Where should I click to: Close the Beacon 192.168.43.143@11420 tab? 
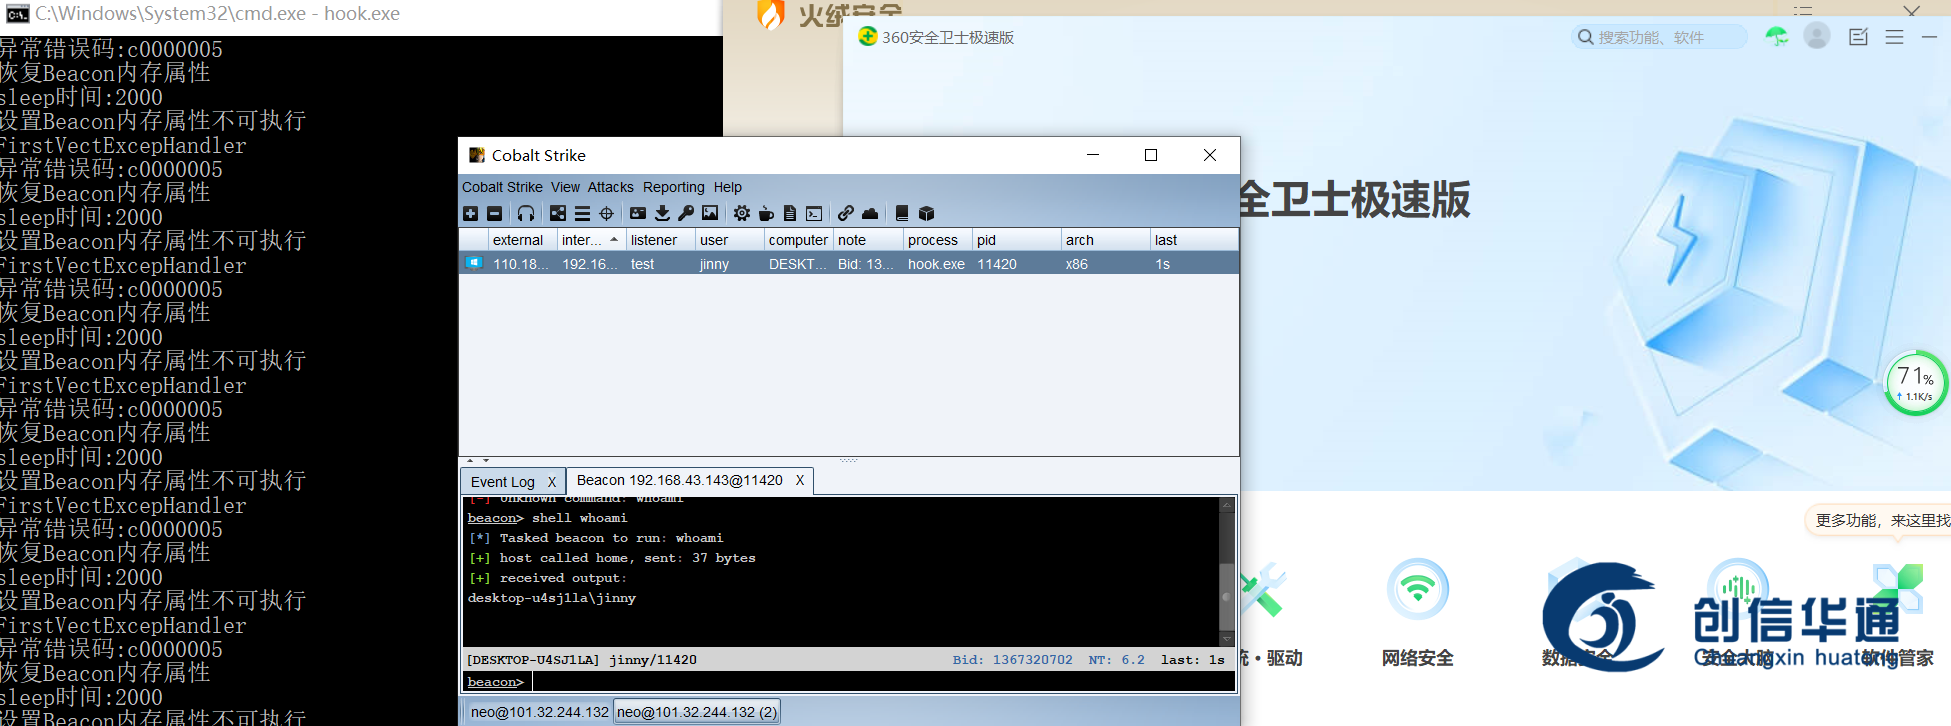(x=800, y=480)
